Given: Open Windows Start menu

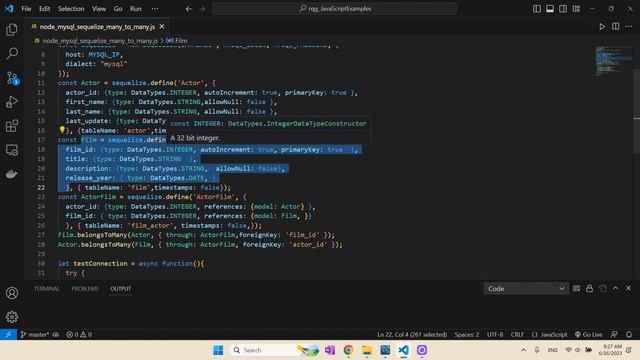Looking at the screenshot, I should pos(218,350).
